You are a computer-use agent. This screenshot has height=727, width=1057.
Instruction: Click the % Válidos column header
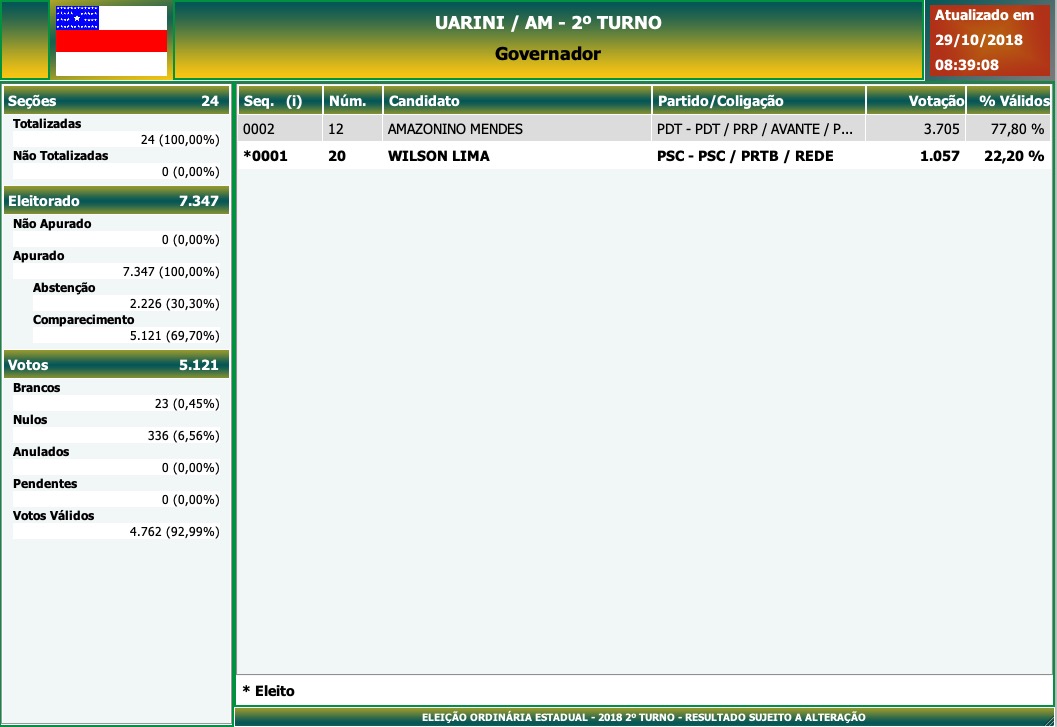(1010, 101)
